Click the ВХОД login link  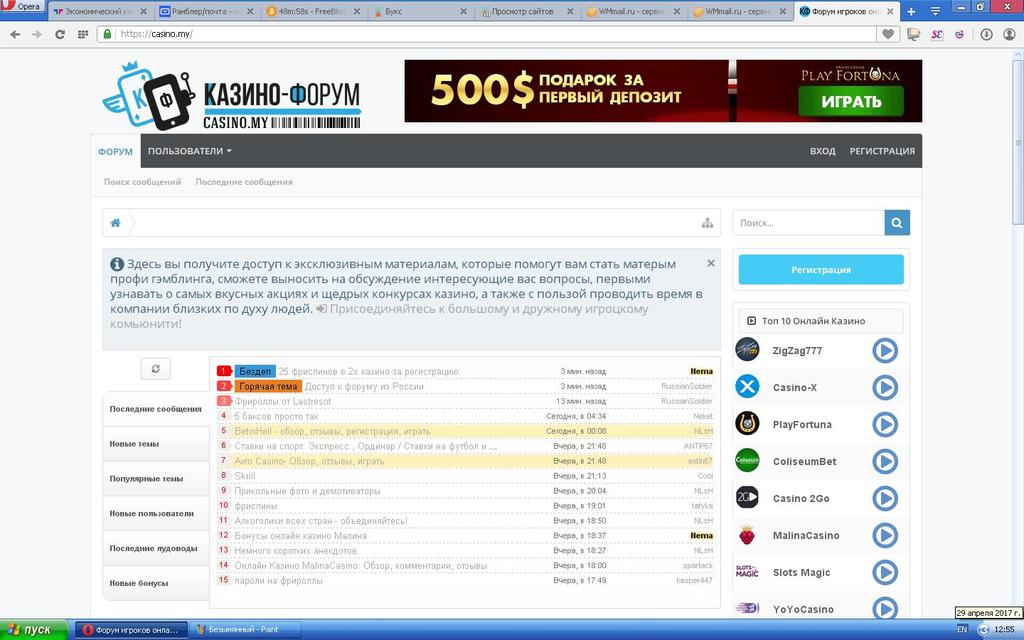pos(822,151)
